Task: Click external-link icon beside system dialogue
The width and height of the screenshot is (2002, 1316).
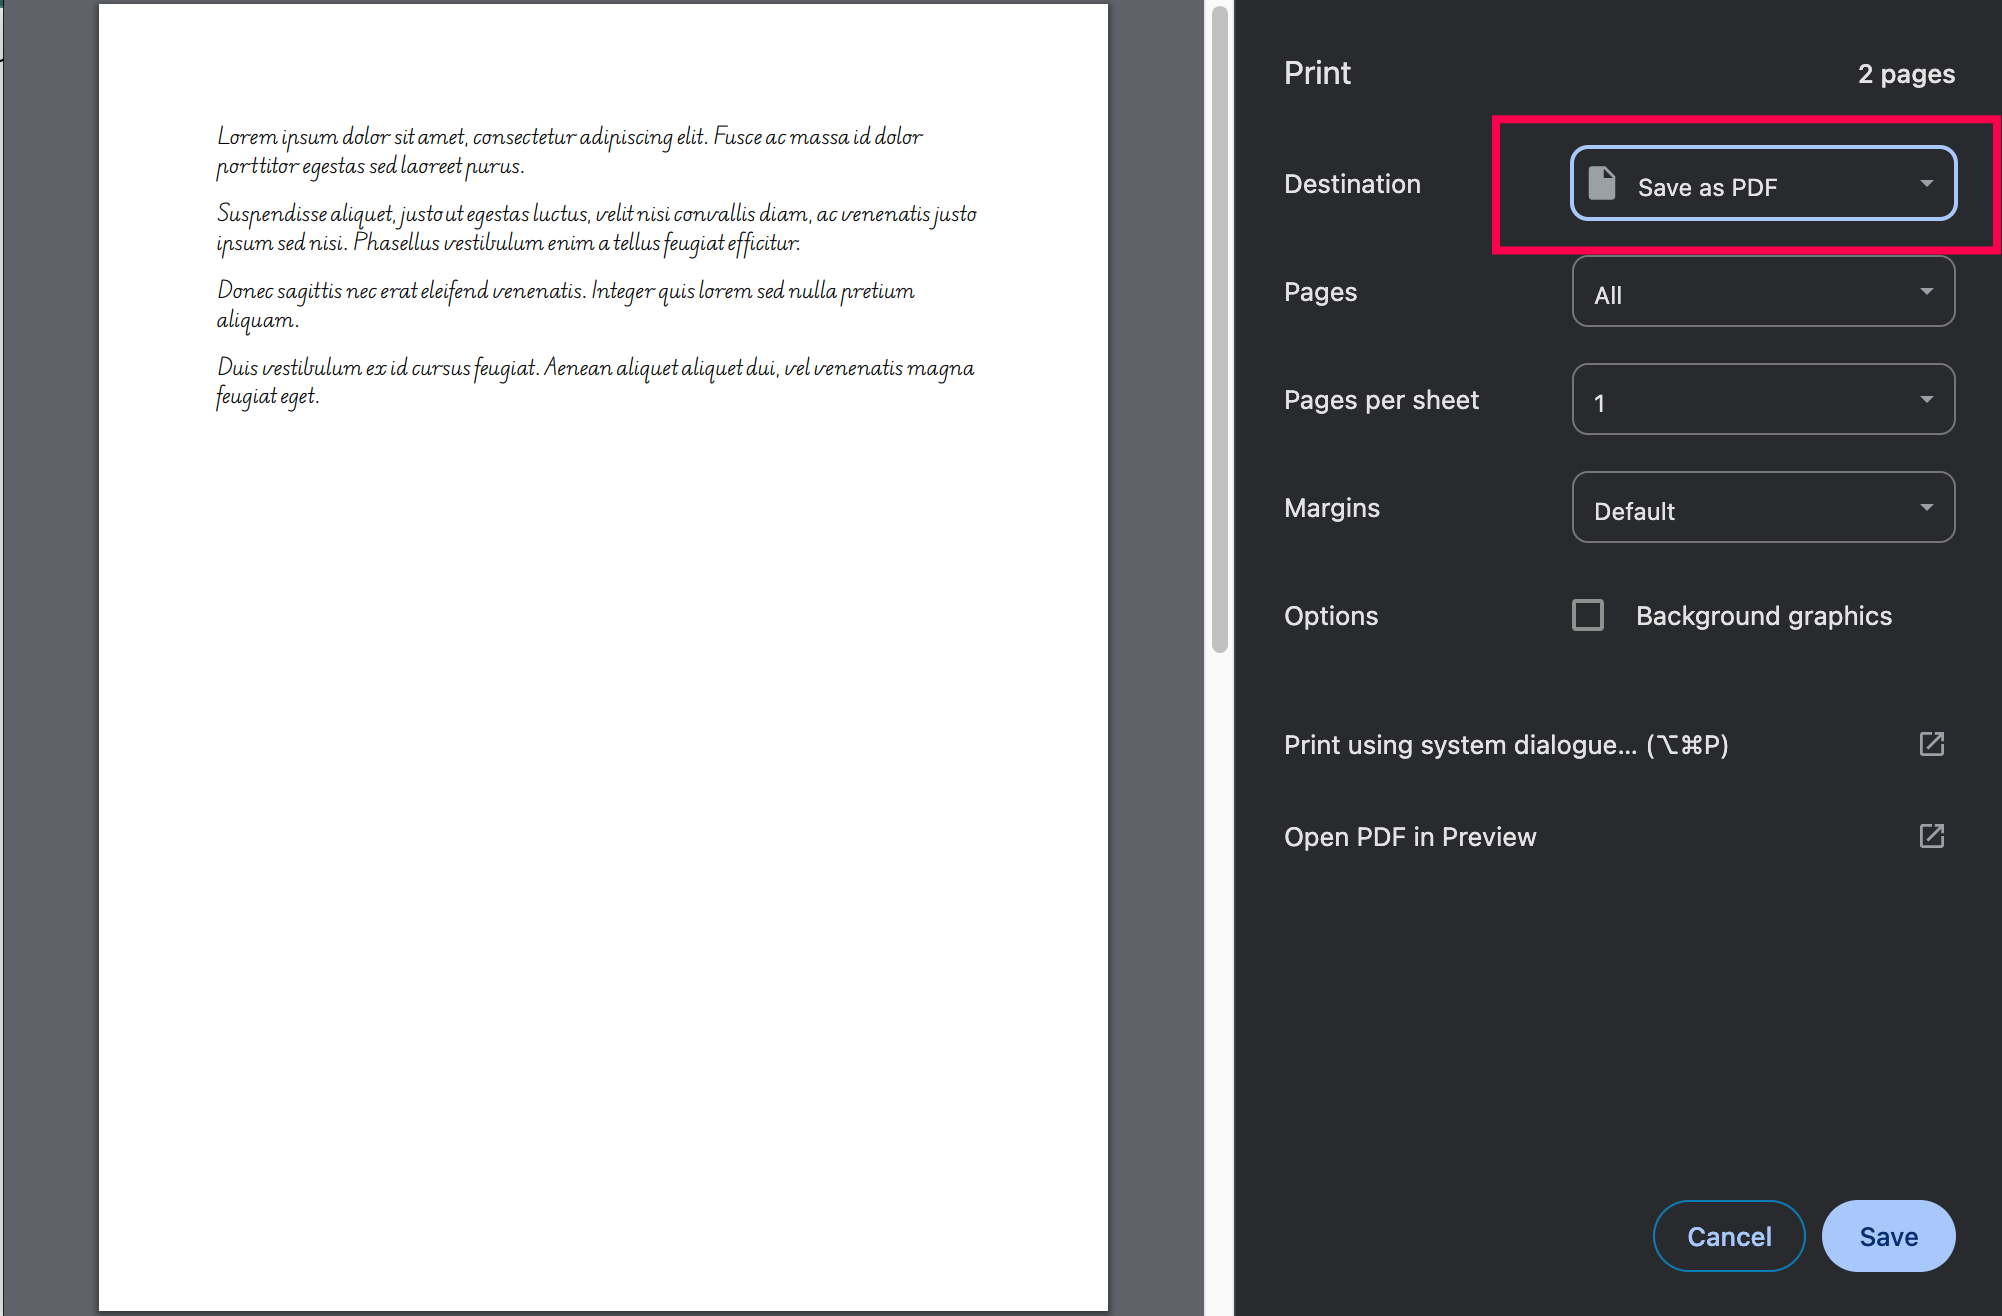Action: click(1931, 744)
